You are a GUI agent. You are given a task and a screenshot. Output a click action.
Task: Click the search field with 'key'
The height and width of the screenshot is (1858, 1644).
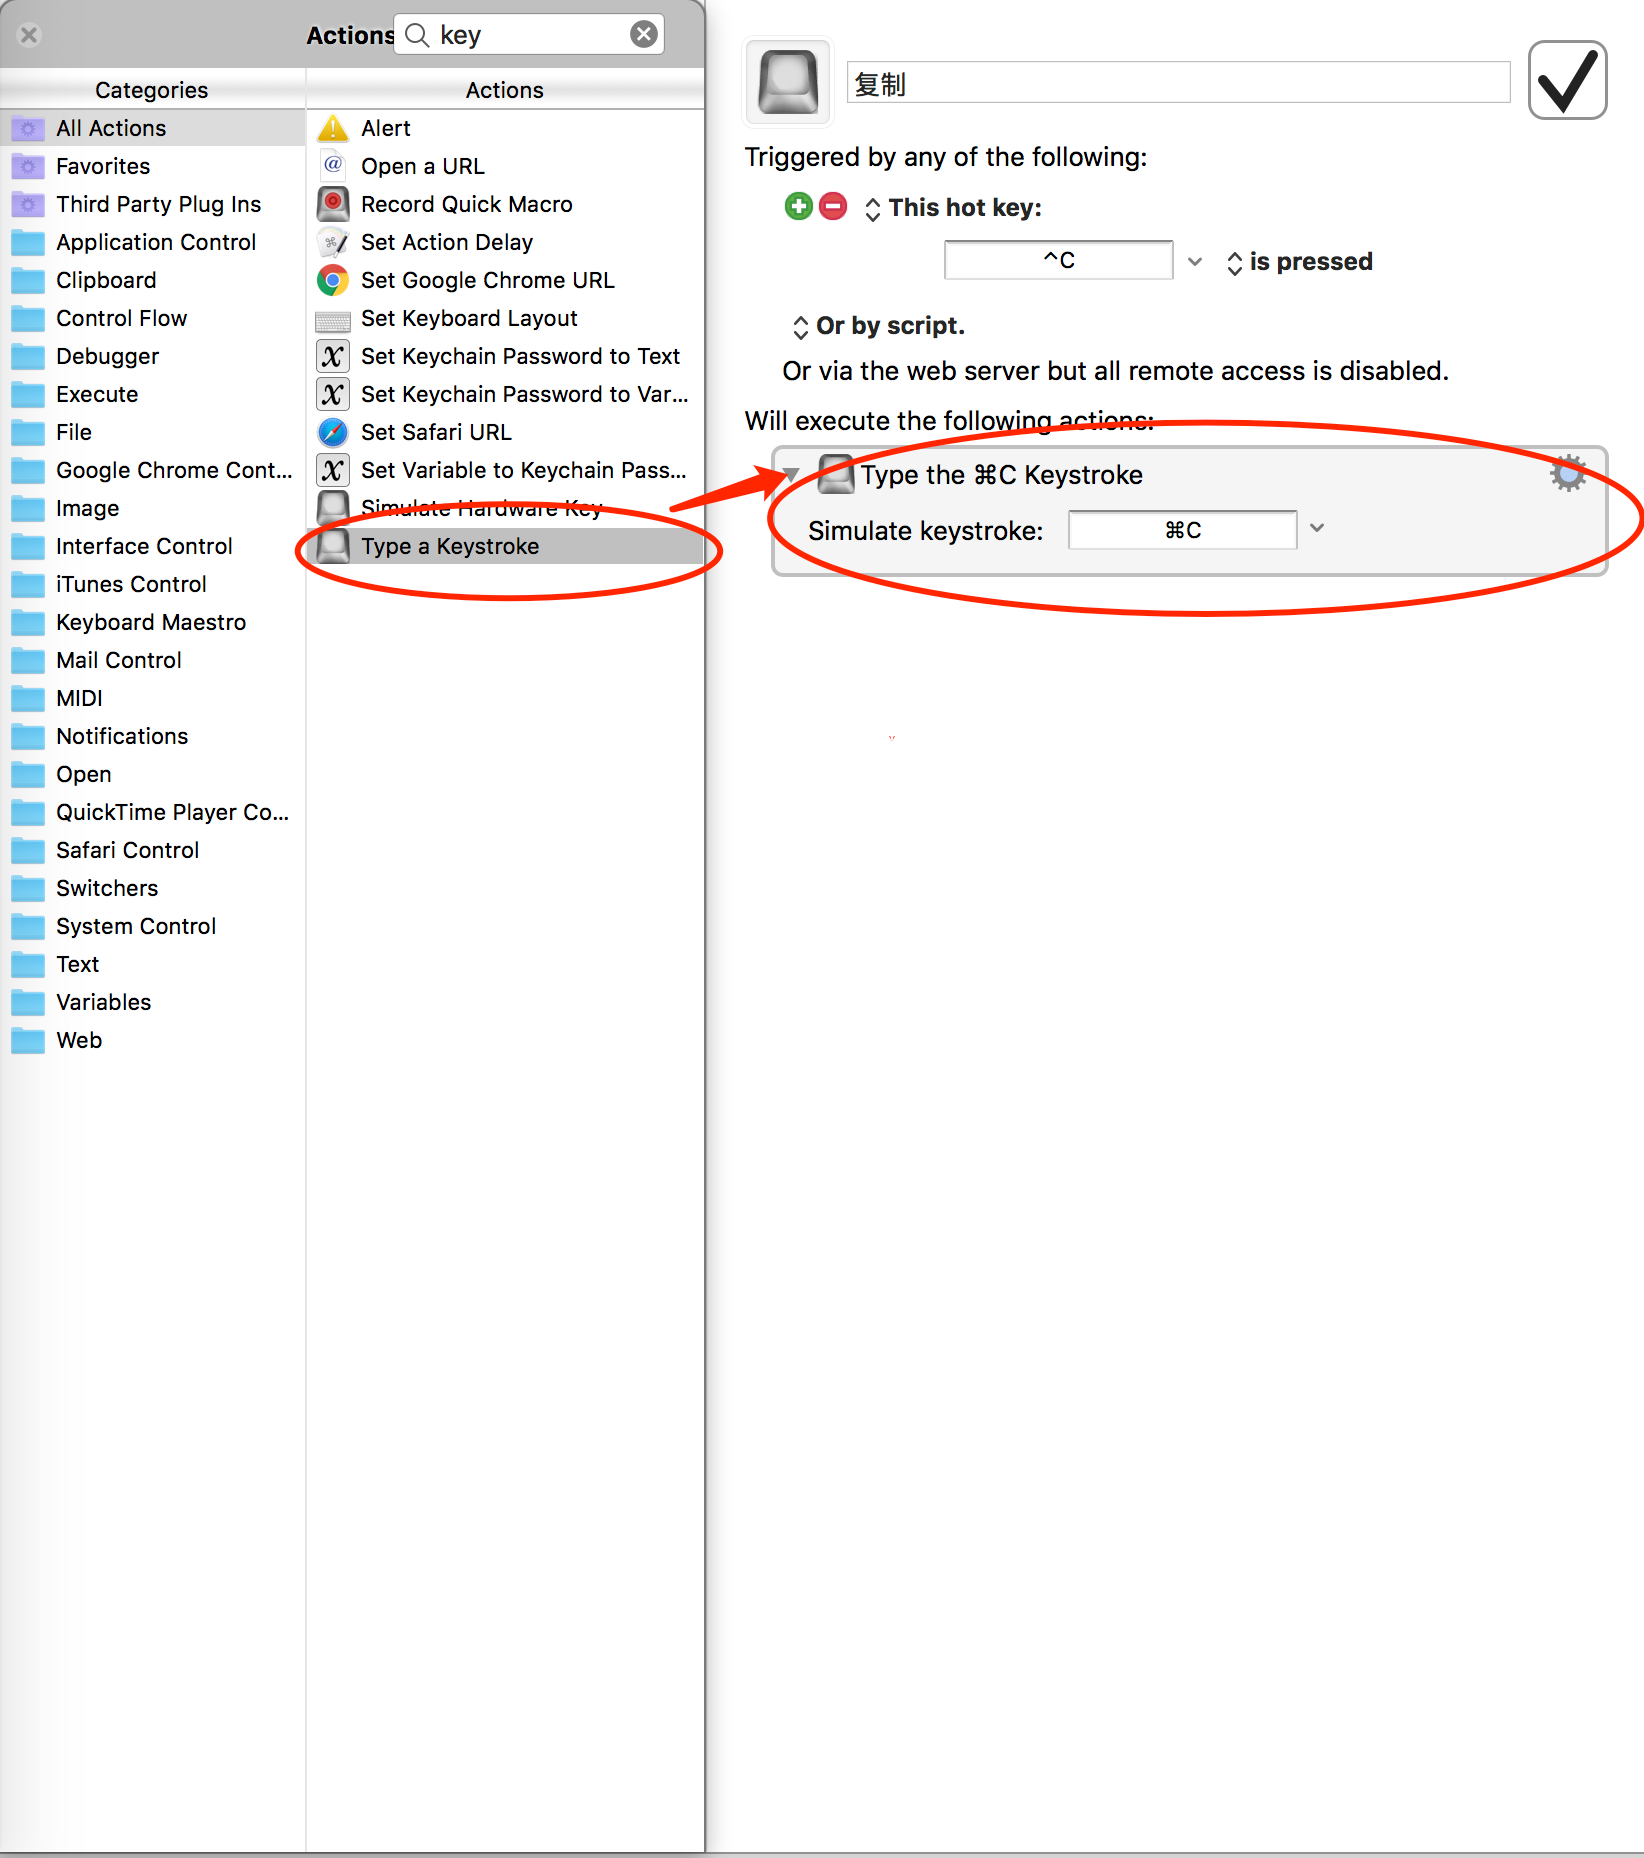(x=529, y=35)
